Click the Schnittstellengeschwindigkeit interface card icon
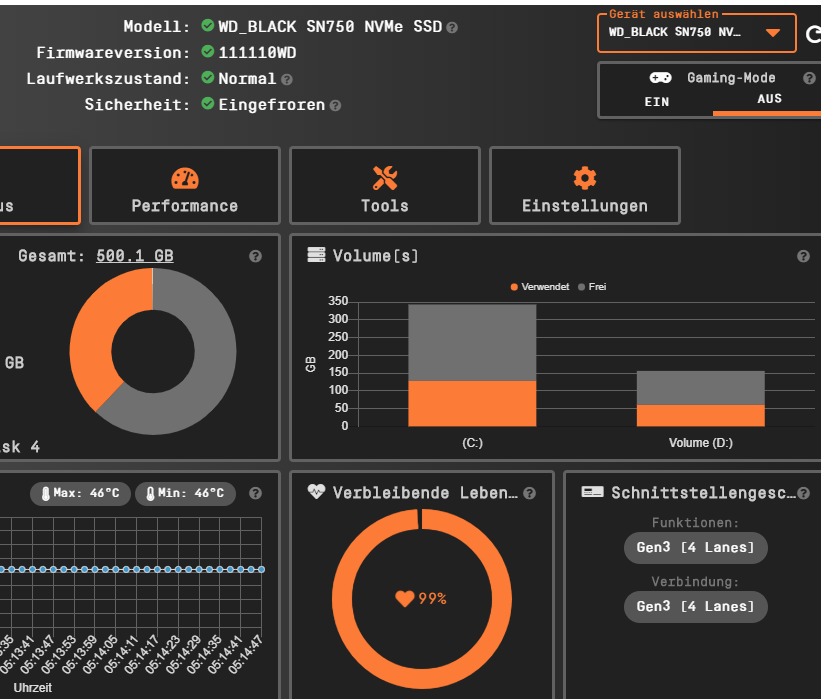The width and height of the screenshot is (821, 699). (592, 492)
